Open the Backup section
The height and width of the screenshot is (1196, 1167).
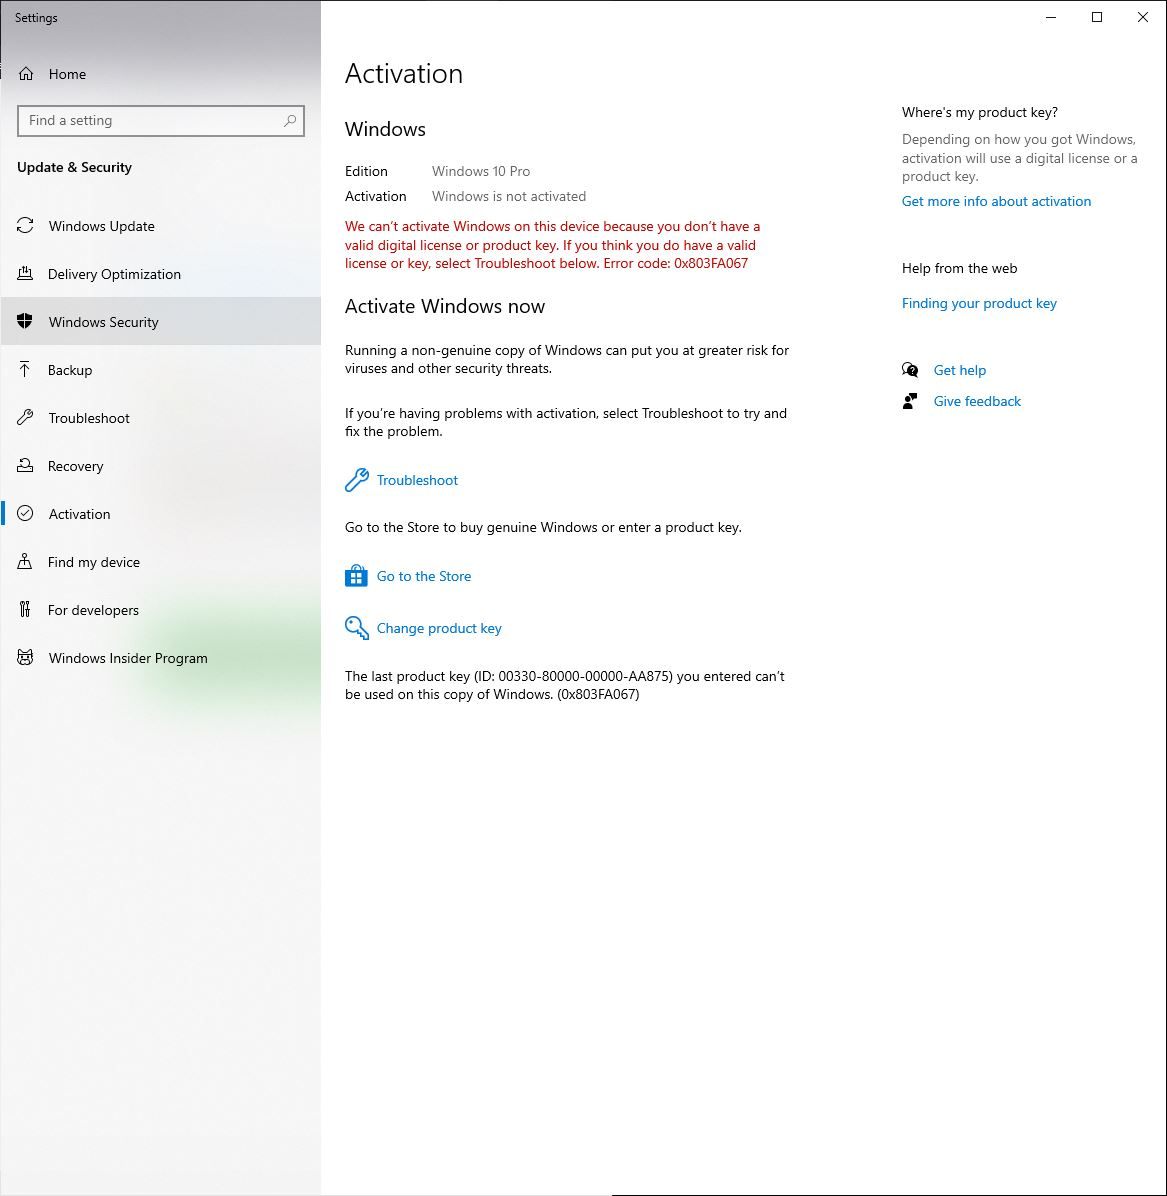pos(160,370)
